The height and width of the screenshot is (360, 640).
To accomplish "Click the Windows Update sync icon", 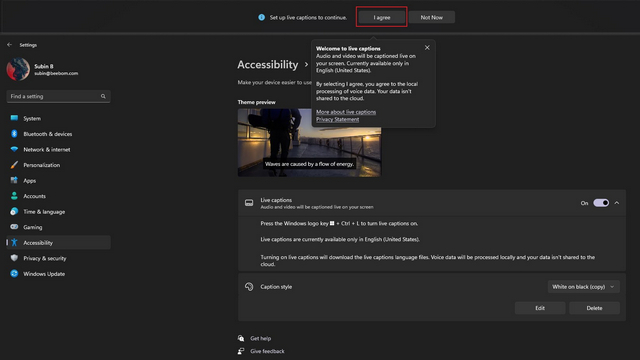I will click(14, 273).
